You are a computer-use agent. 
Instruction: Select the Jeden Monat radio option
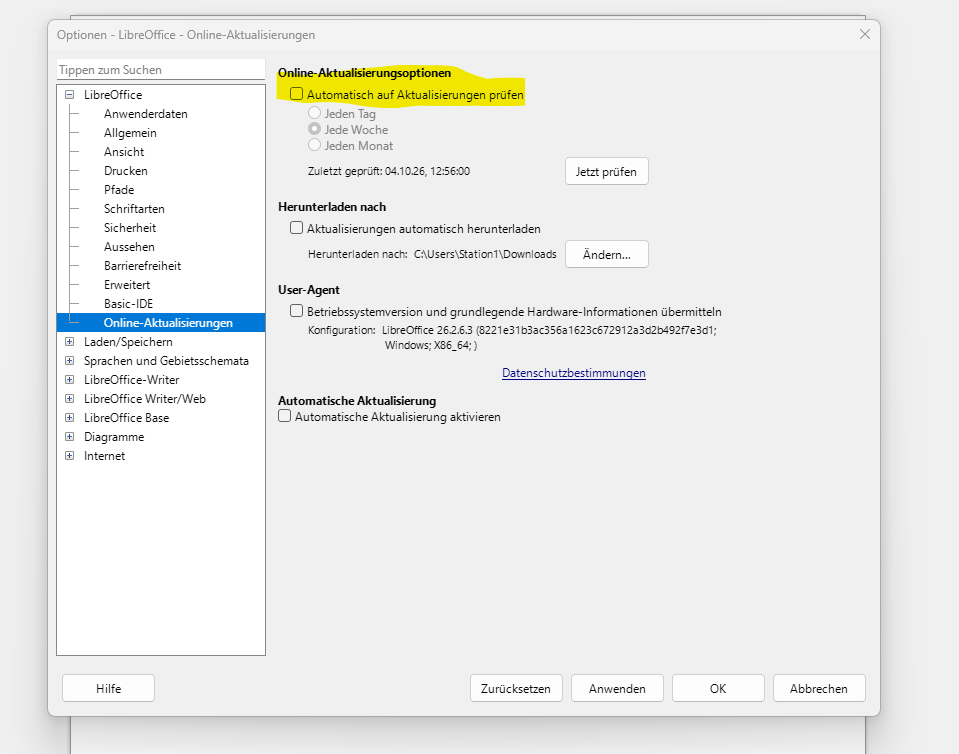tap(314, 145)
